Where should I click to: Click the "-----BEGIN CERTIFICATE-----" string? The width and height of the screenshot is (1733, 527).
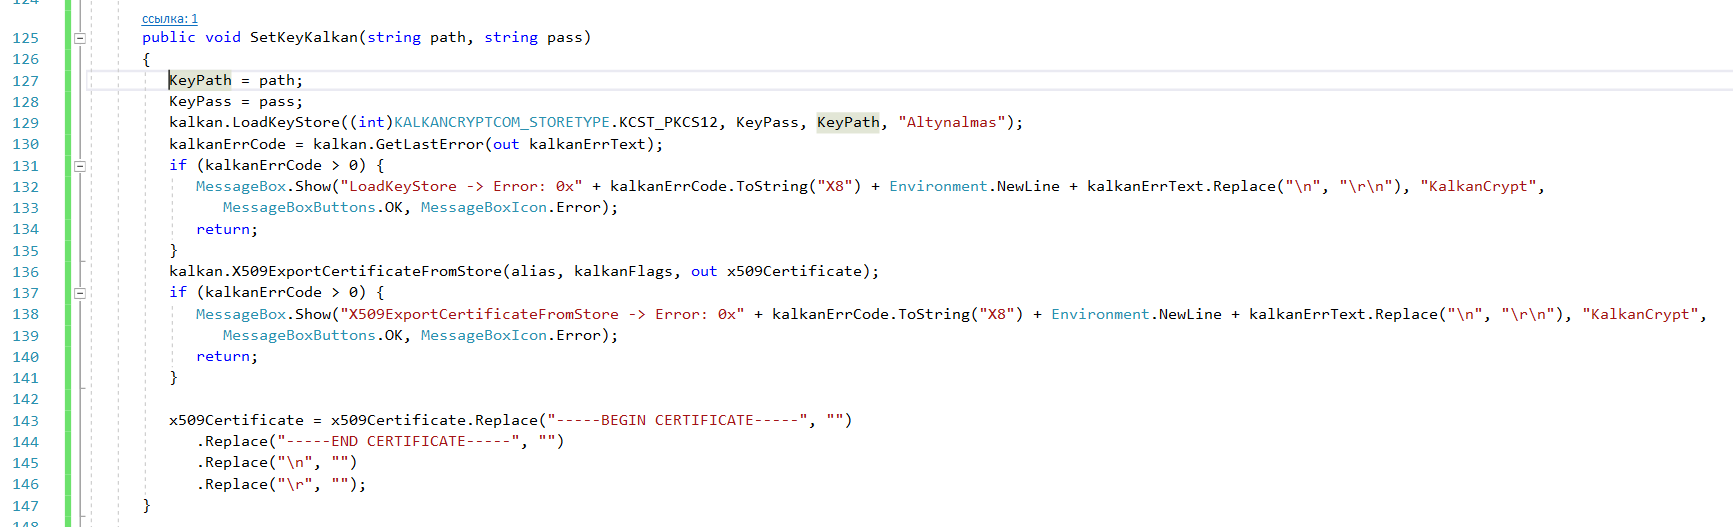pyautogui.click(x=677, y=421)
